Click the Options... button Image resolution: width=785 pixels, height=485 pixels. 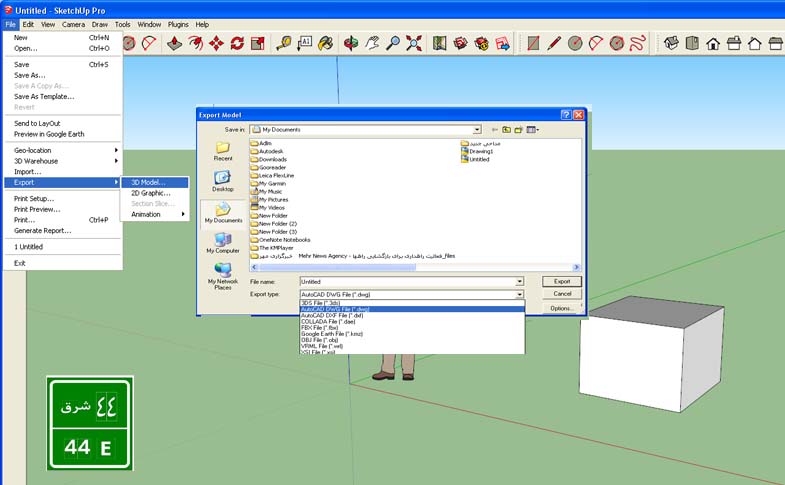[x=562, y=308]
